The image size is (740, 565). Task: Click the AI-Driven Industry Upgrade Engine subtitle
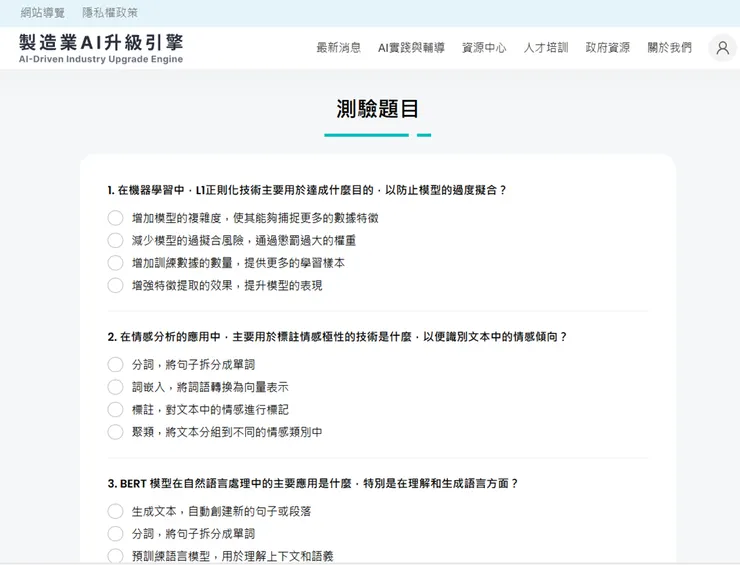coord(101,59)
